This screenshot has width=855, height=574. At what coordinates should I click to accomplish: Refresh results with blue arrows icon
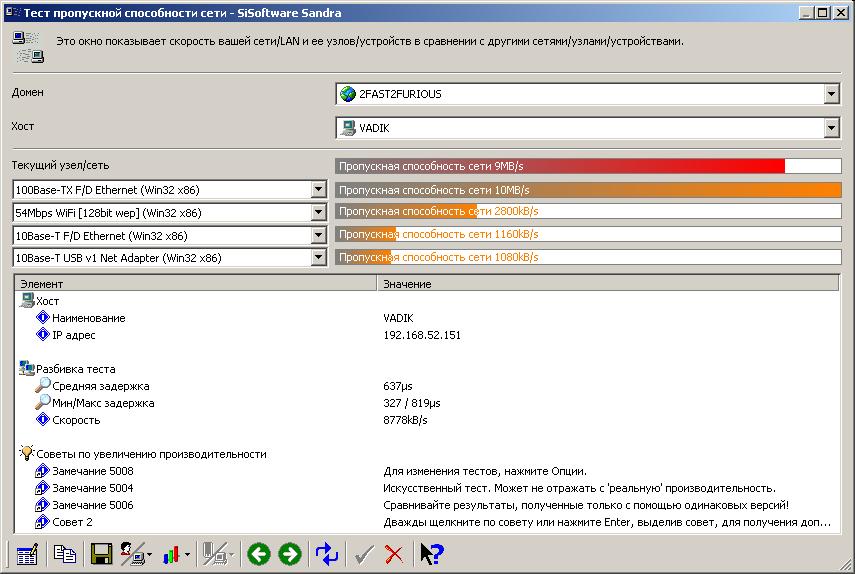tap(327, 554)
